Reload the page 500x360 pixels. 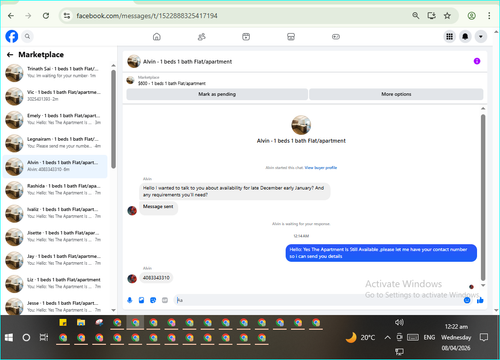46,16
